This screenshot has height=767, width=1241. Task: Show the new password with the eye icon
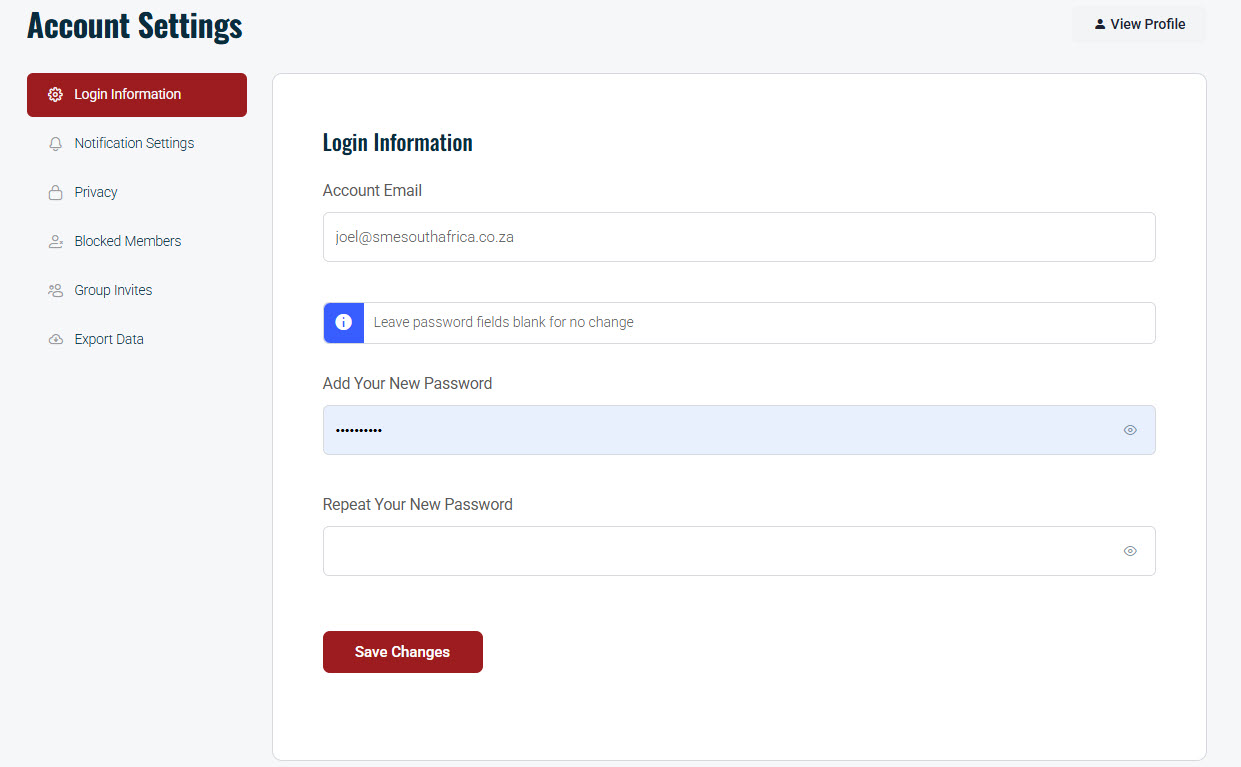click(1130, 430)
